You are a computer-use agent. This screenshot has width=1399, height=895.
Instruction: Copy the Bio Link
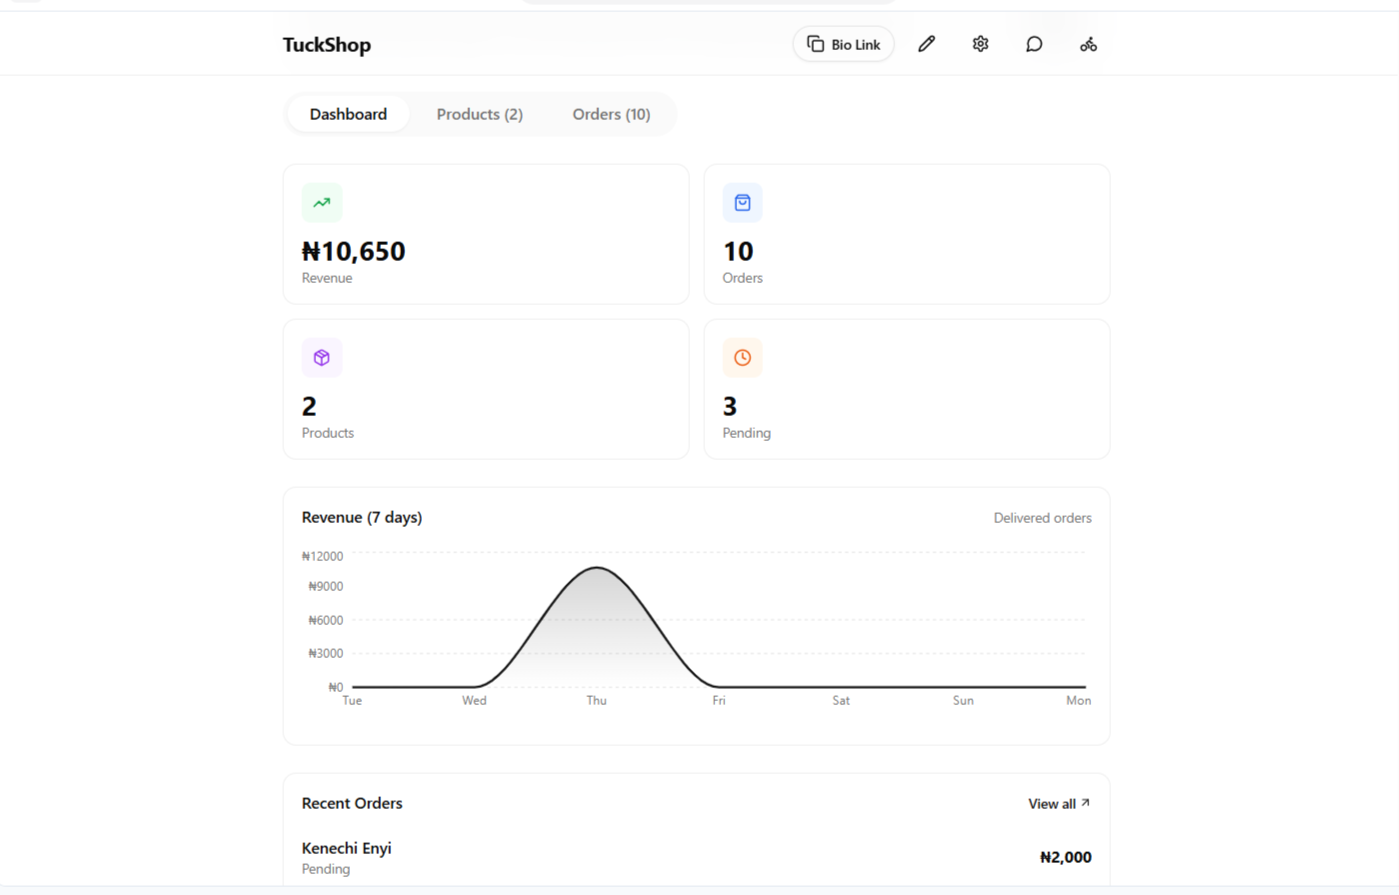click(x=843, y=44)
